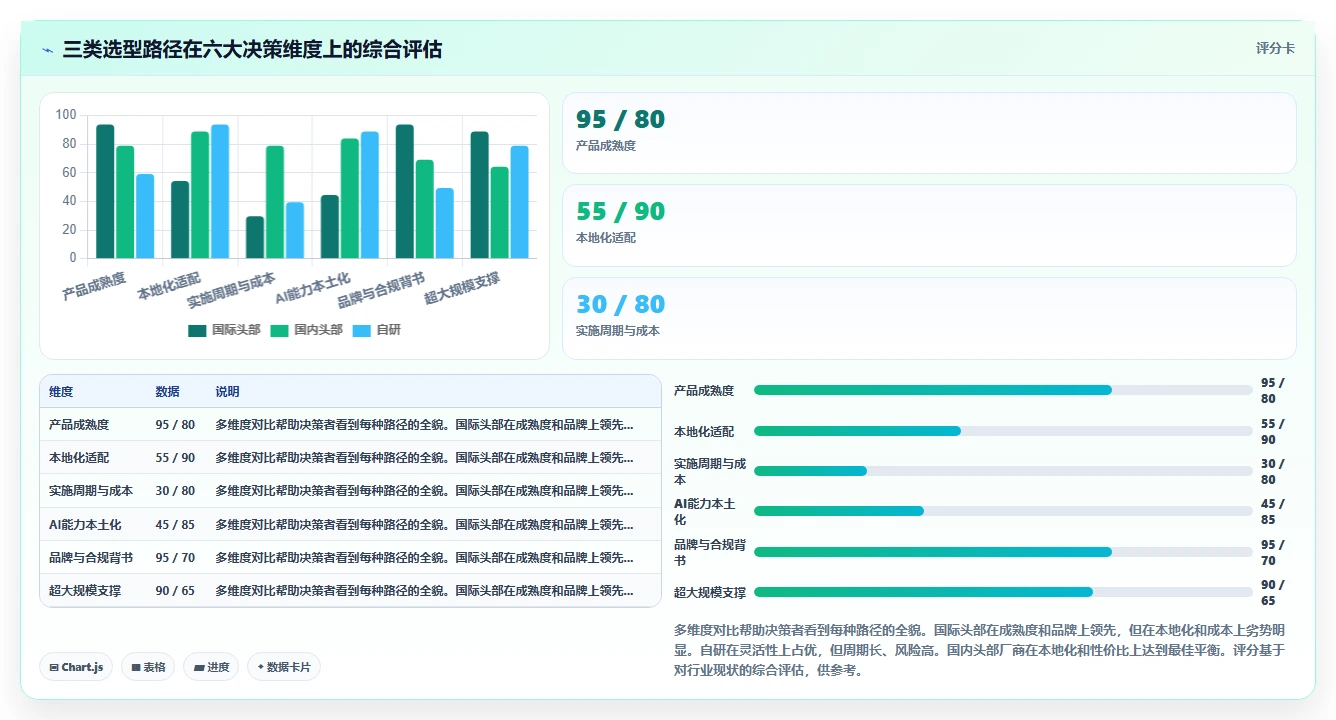Select the 国际头部 bar for 品牌与合规背书
1336x720 pixels.
click(404, 191)
